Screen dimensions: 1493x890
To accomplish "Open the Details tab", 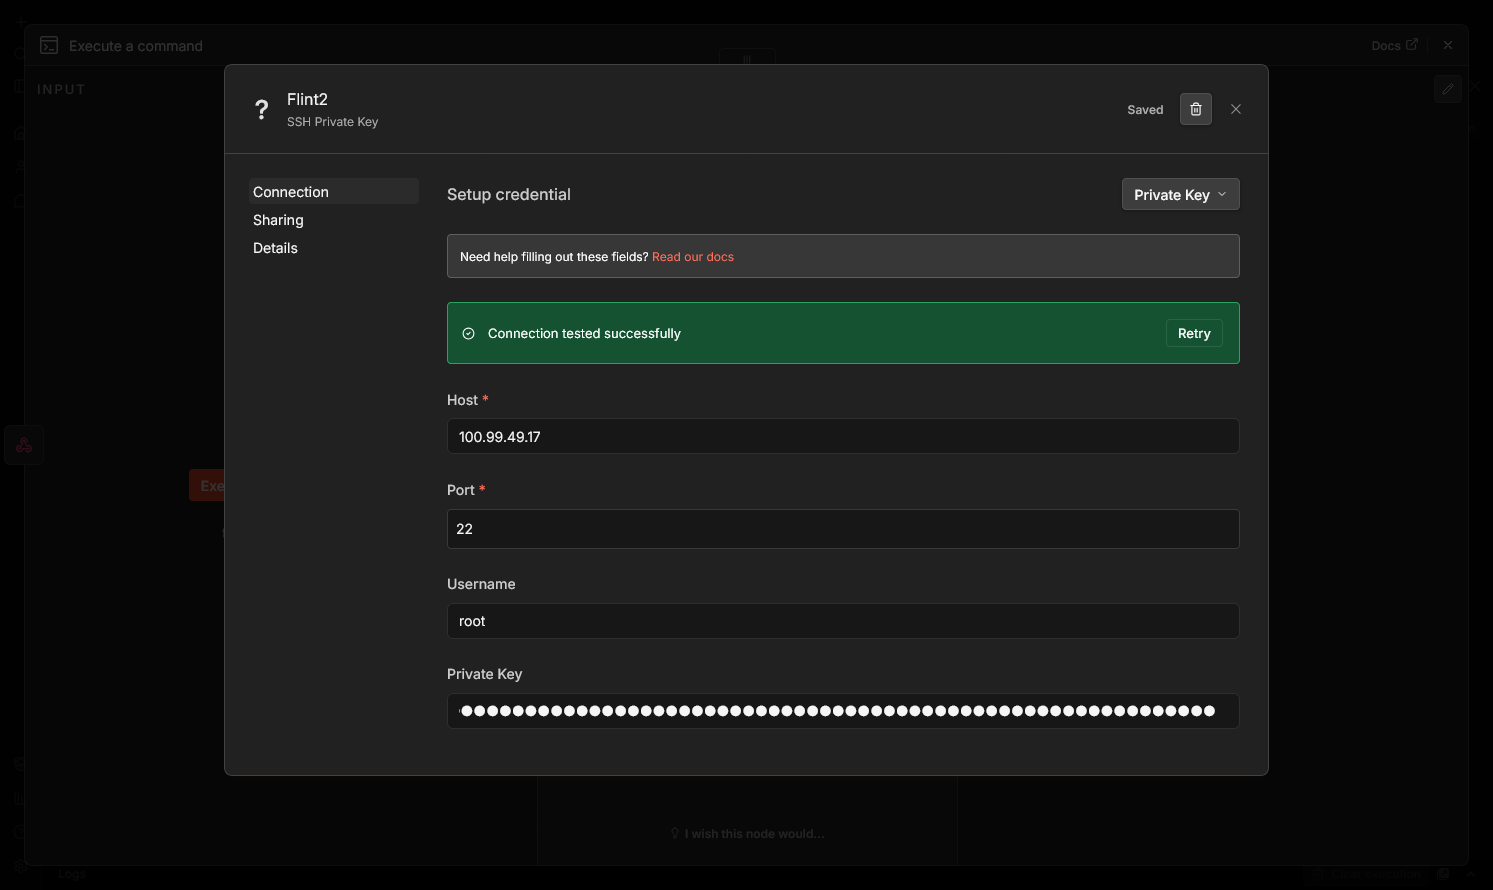I will click(333, 247).
